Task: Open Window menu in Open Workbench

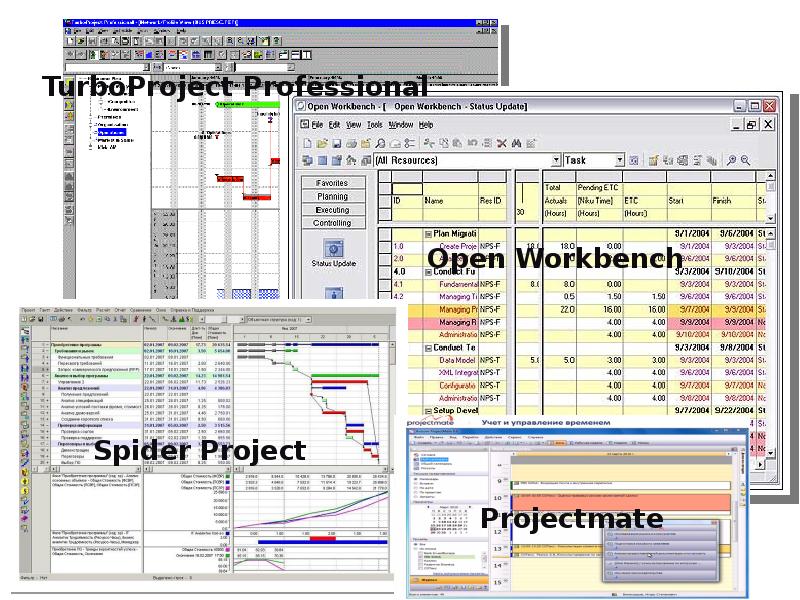Action: click(401, 124)
